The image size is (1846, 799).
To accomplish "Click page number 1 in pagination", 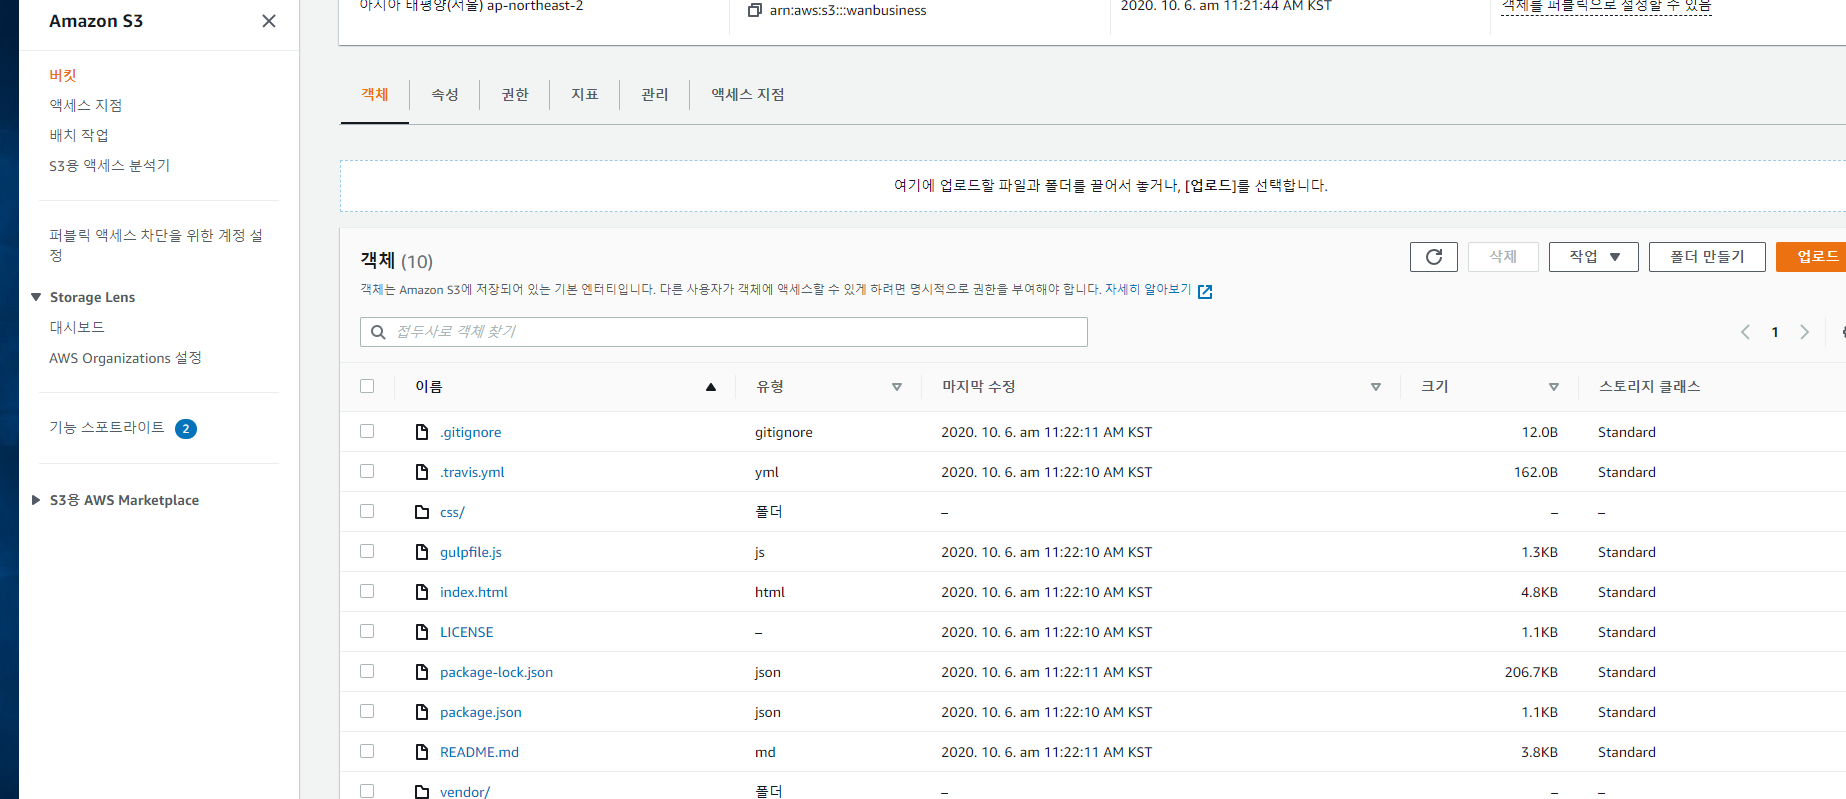I will tap(1775, 332).
